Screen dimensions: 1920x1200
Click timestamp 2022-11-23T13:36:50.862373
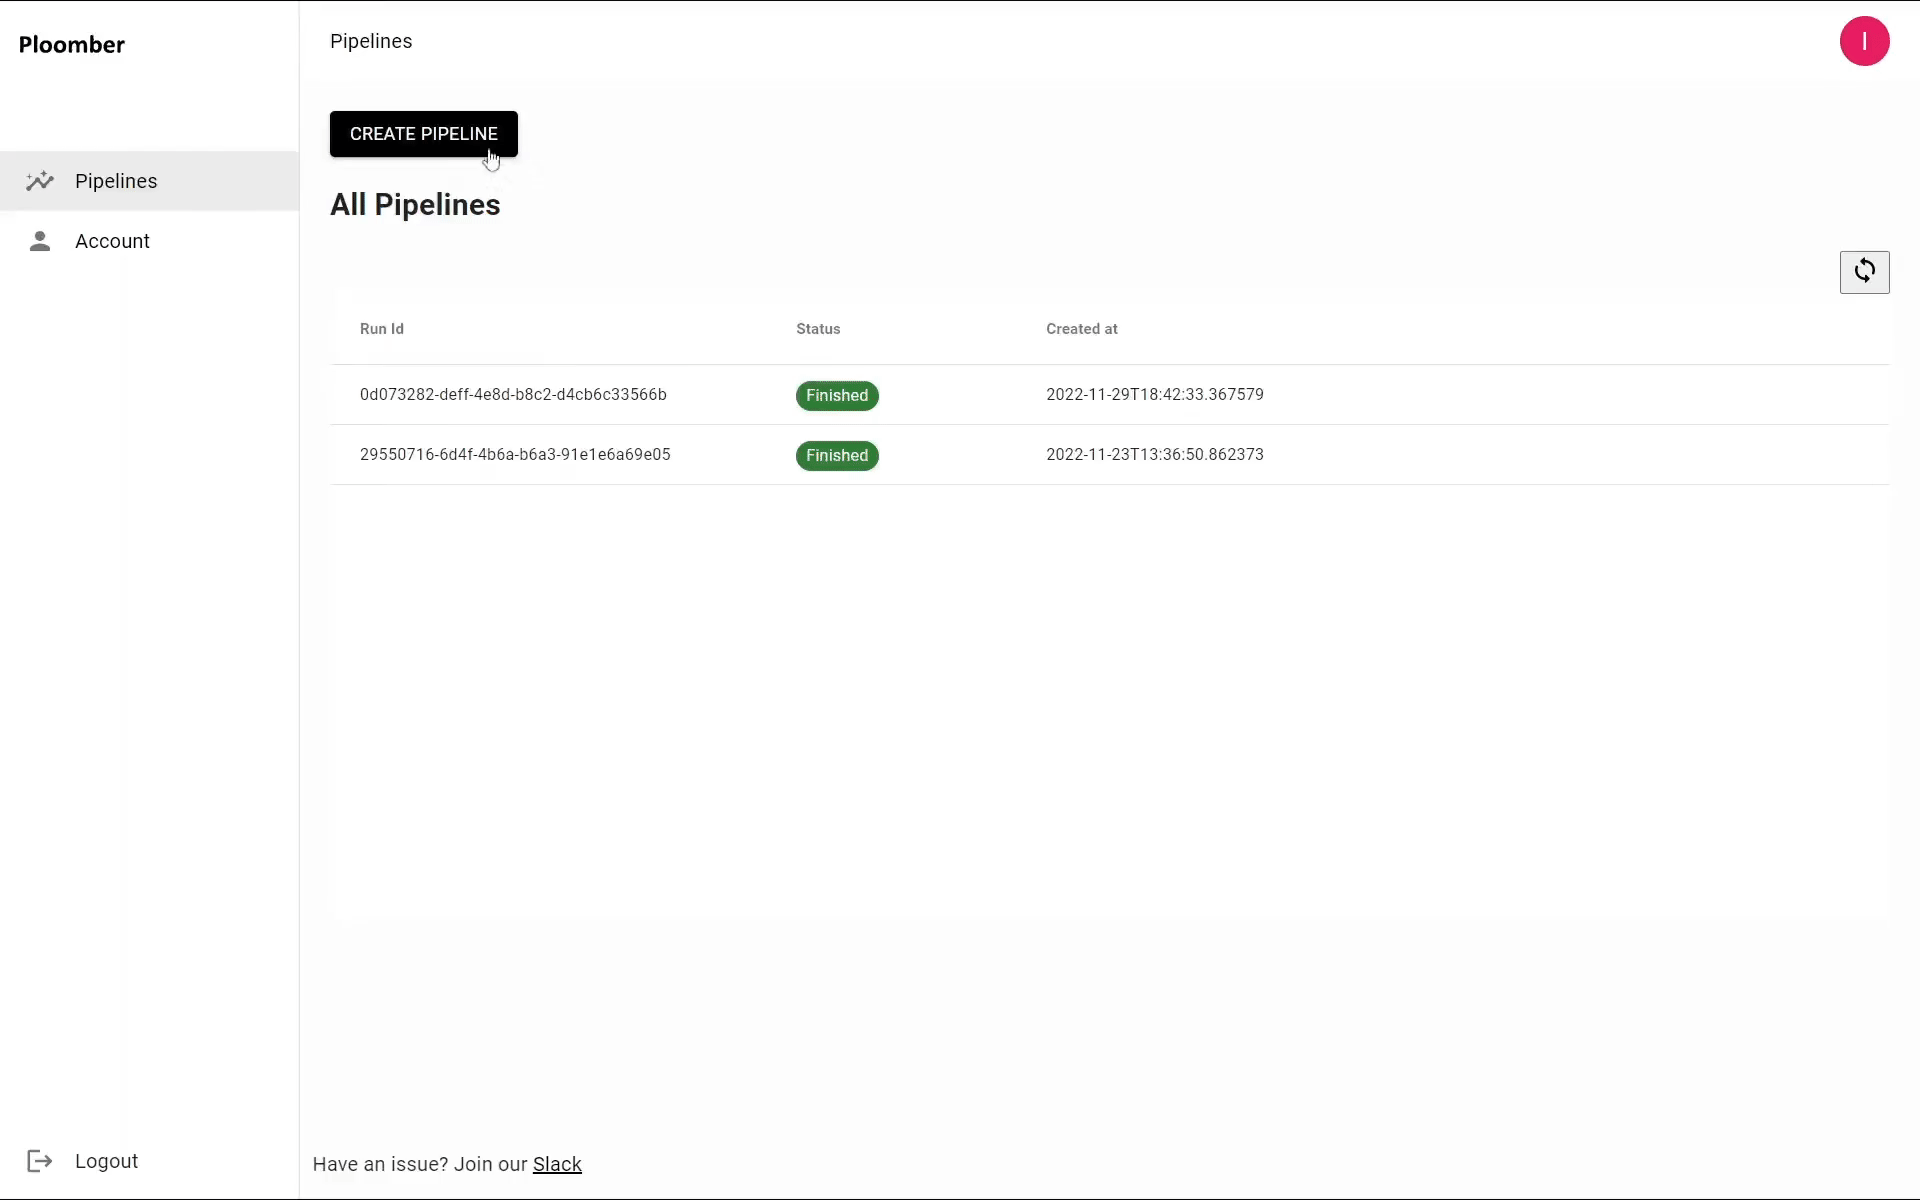click(1155, 454)
